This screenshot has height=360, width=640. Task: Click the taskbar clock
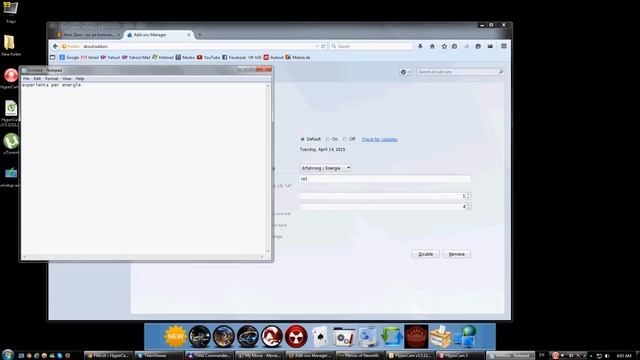624,356
